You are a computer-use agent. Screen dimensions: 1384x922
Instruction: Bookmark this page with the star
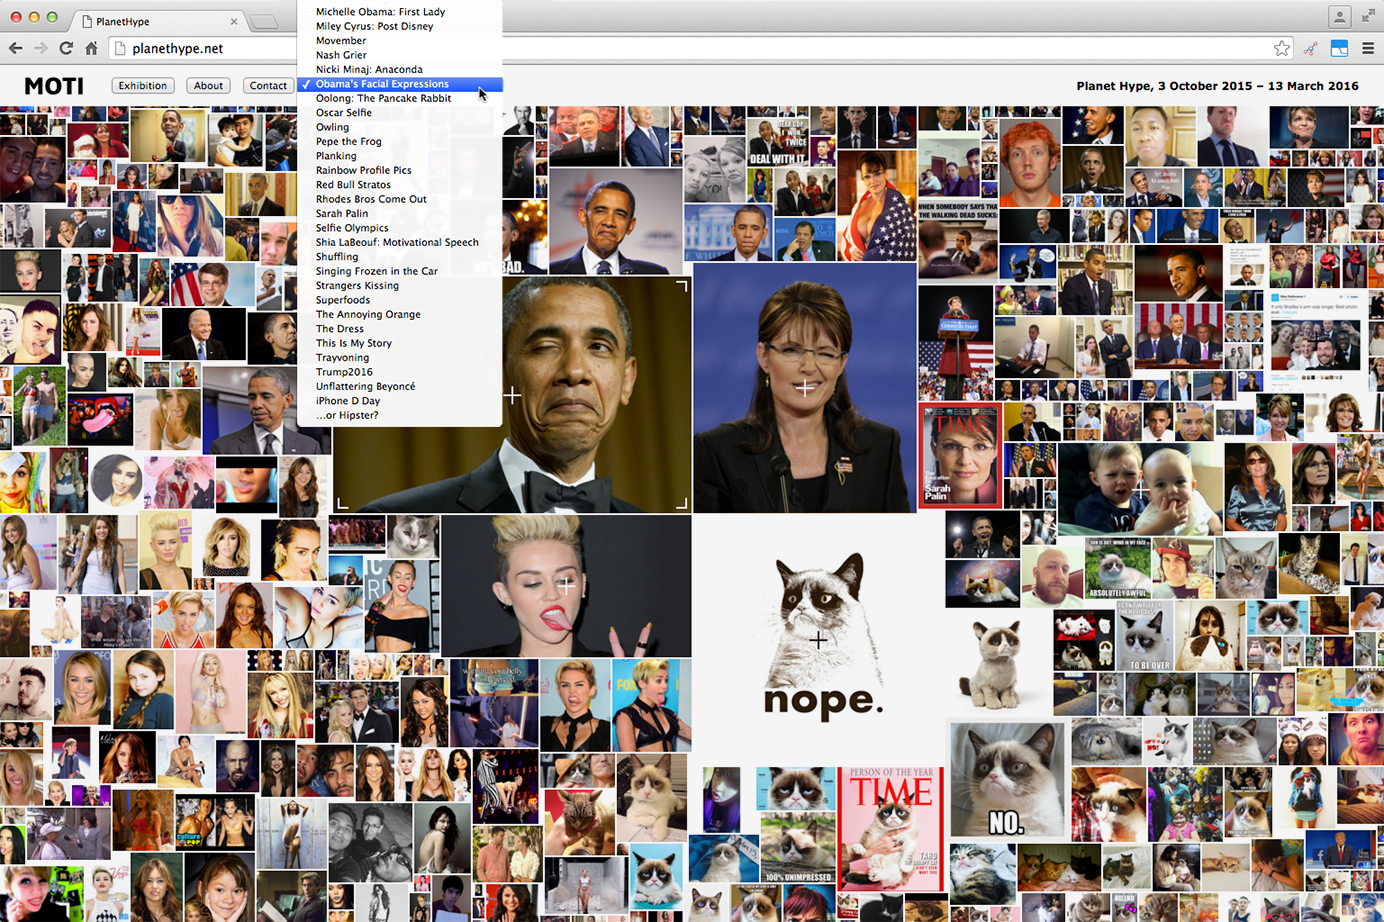[1281, 48]
